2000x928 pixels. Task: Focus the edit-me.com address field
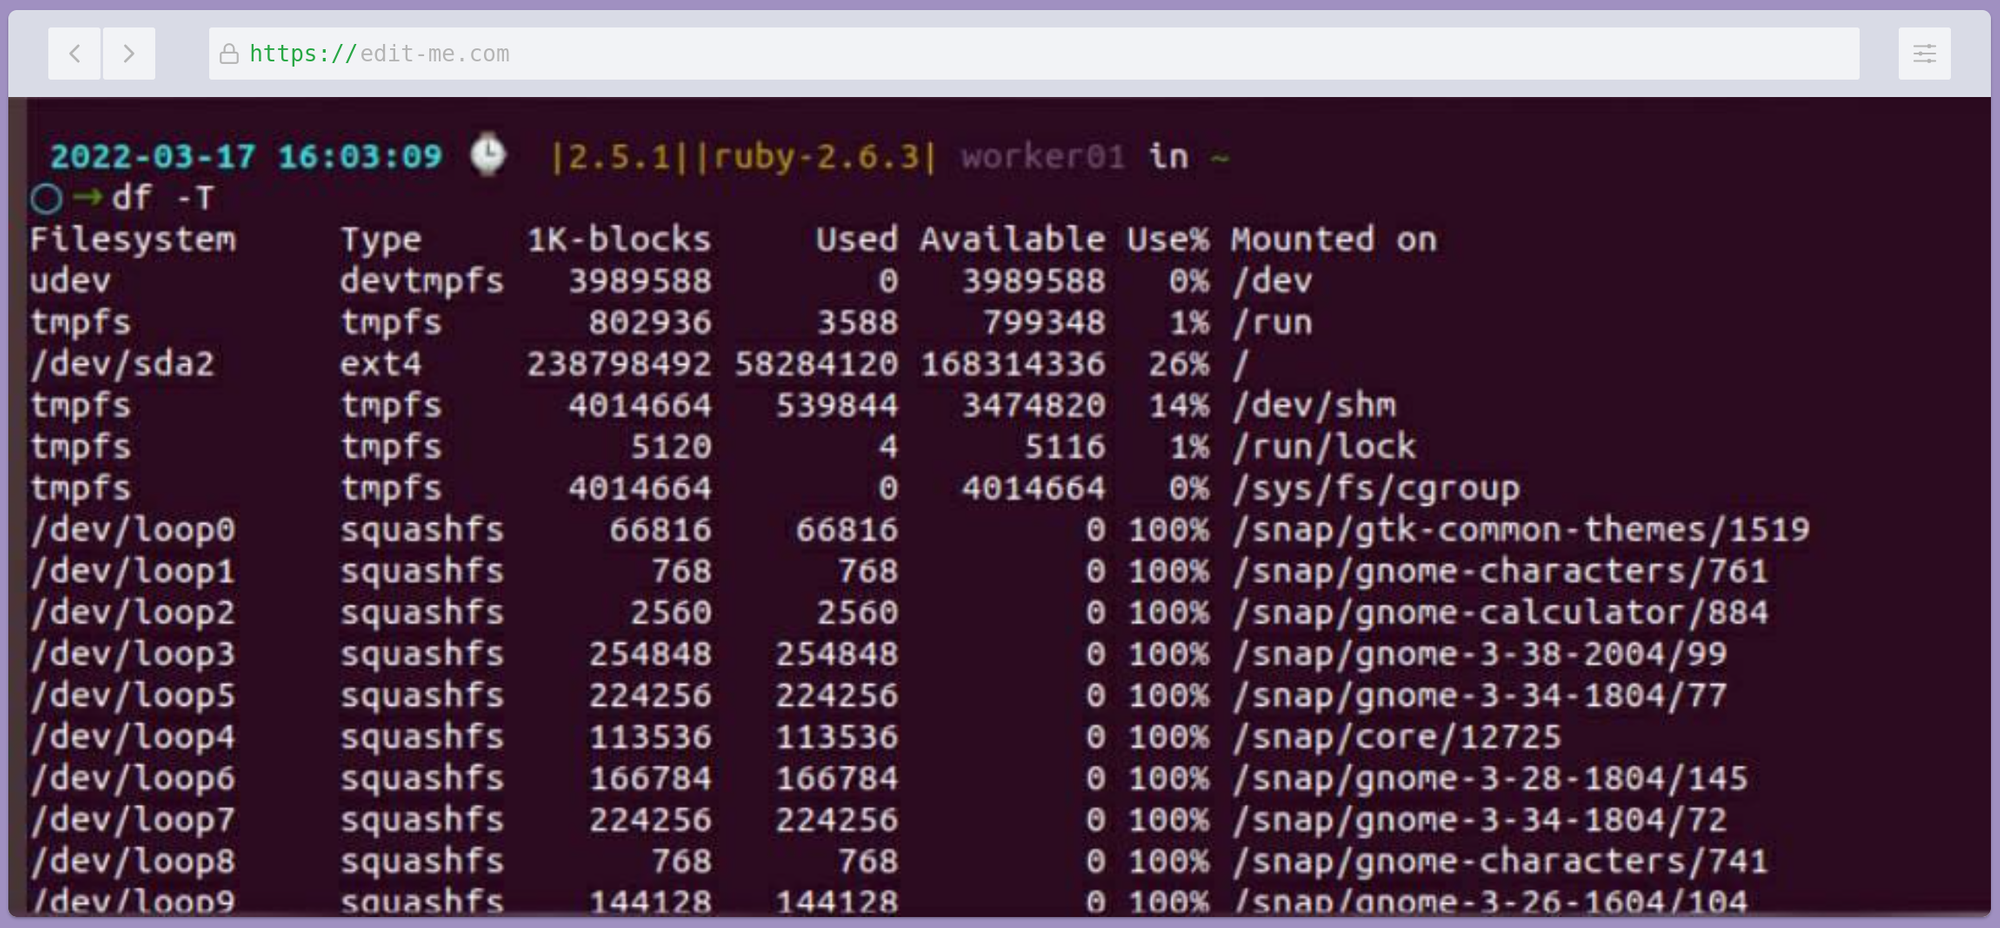(x=1034, y=54)
